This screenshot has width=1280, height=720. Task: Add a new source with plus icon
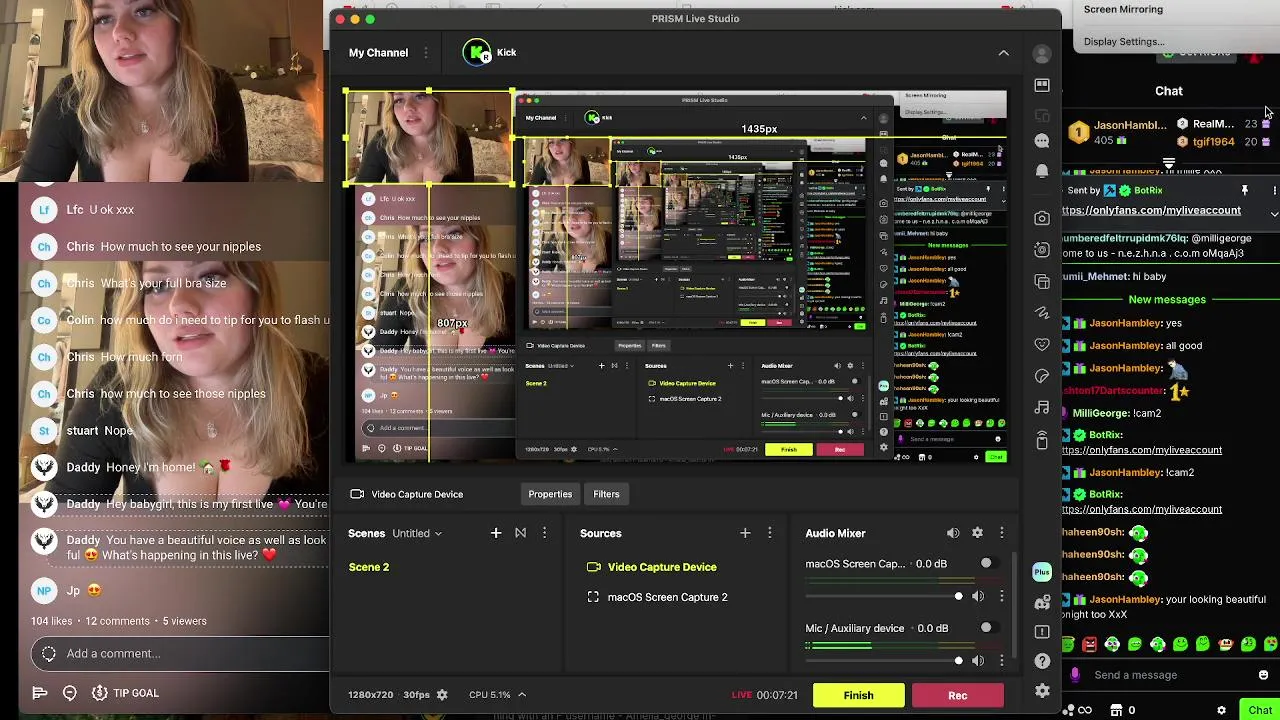(x=745, y=533)
